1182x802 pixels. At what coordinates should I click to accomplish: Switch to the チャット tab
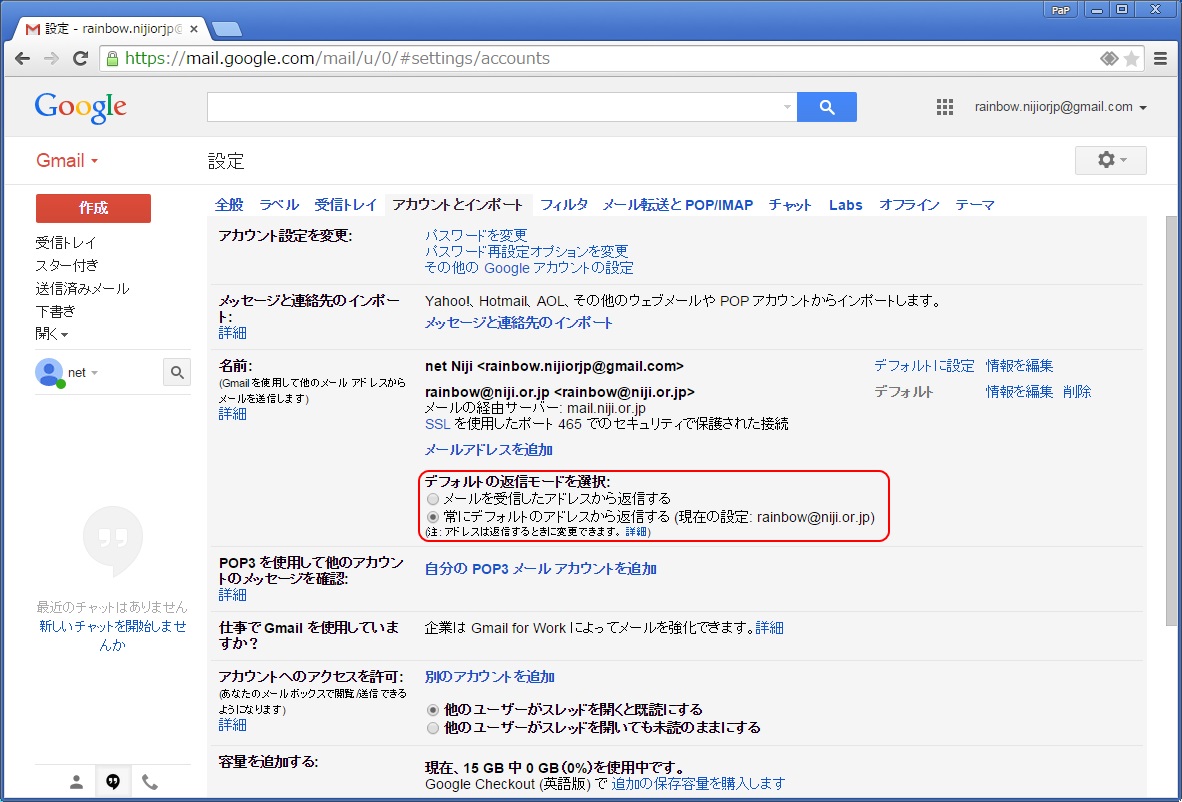[790, 205]
